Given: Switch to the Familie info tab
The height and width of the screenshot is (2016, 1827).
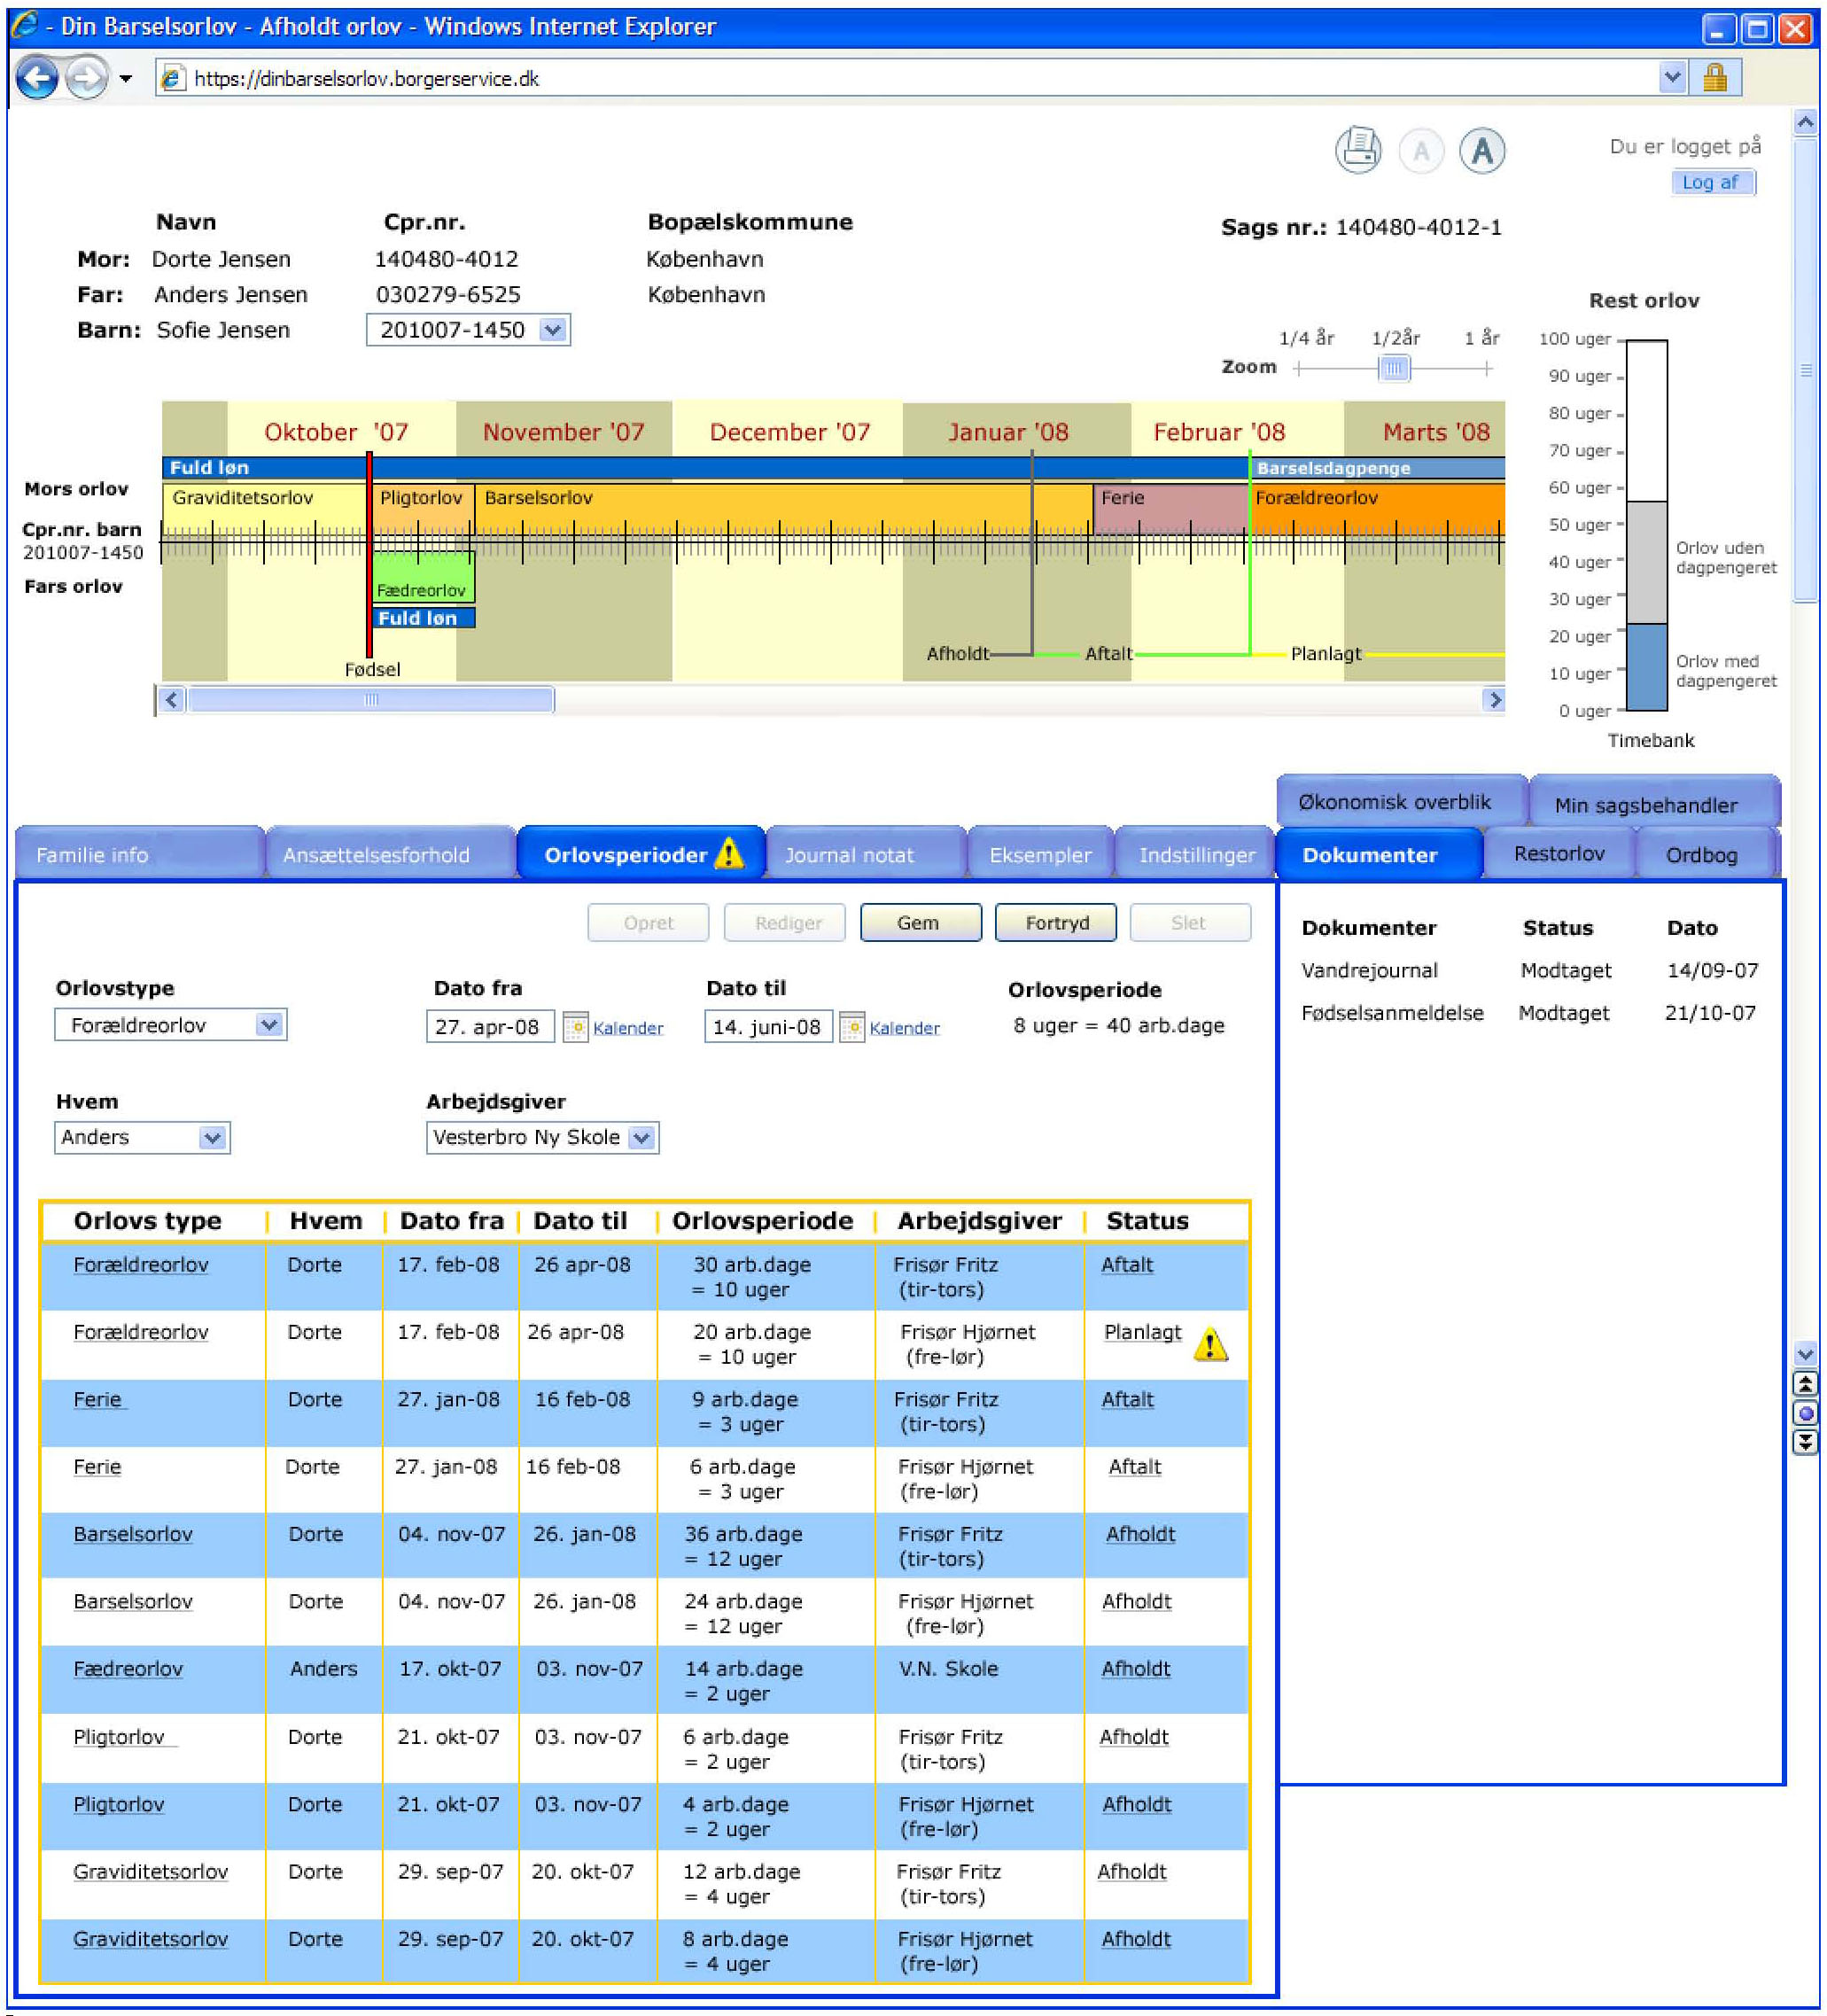Looking at the screenshot, I should pos(92,855).
